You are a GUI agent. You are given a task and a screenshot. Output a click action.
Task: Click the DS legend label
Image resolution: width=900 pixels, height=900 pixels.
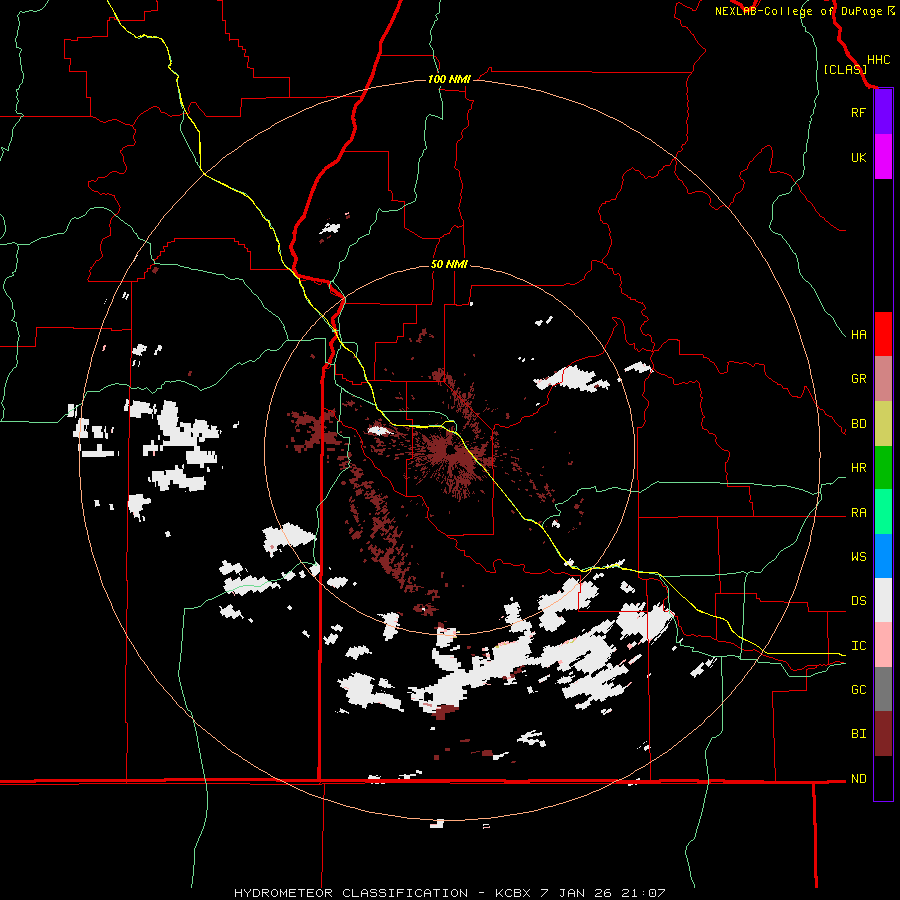[x=858, y=601]
